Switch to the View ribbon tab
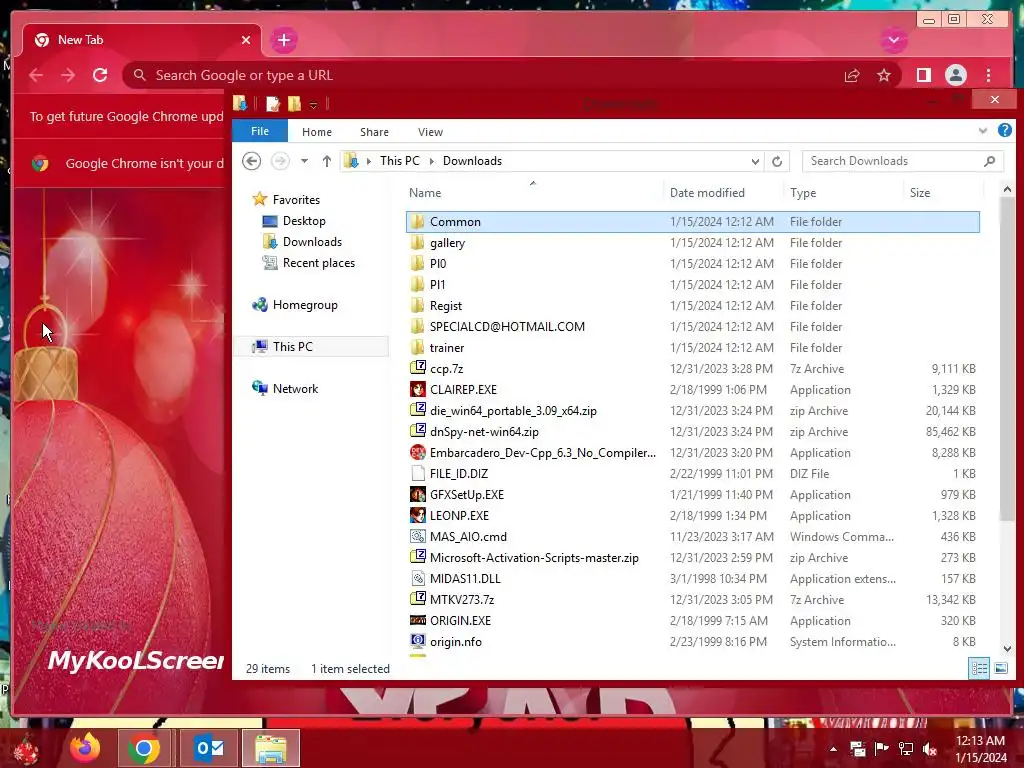 tap(430, 132)
